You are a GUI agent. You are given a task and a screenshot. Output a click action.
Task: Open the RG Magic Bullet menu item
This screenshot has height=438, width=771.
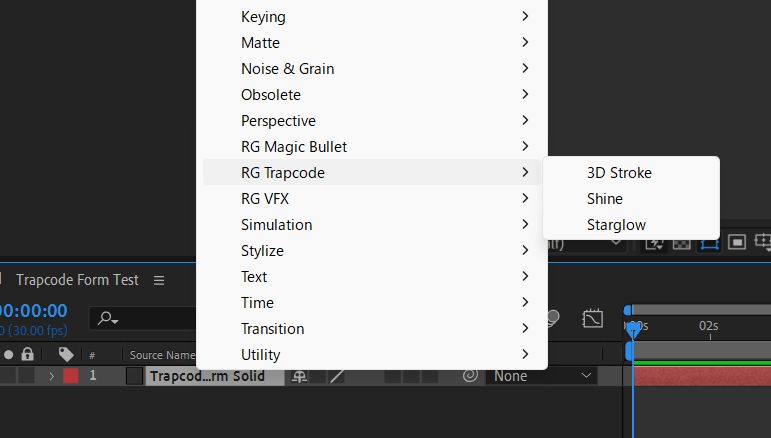coord(372,146)
